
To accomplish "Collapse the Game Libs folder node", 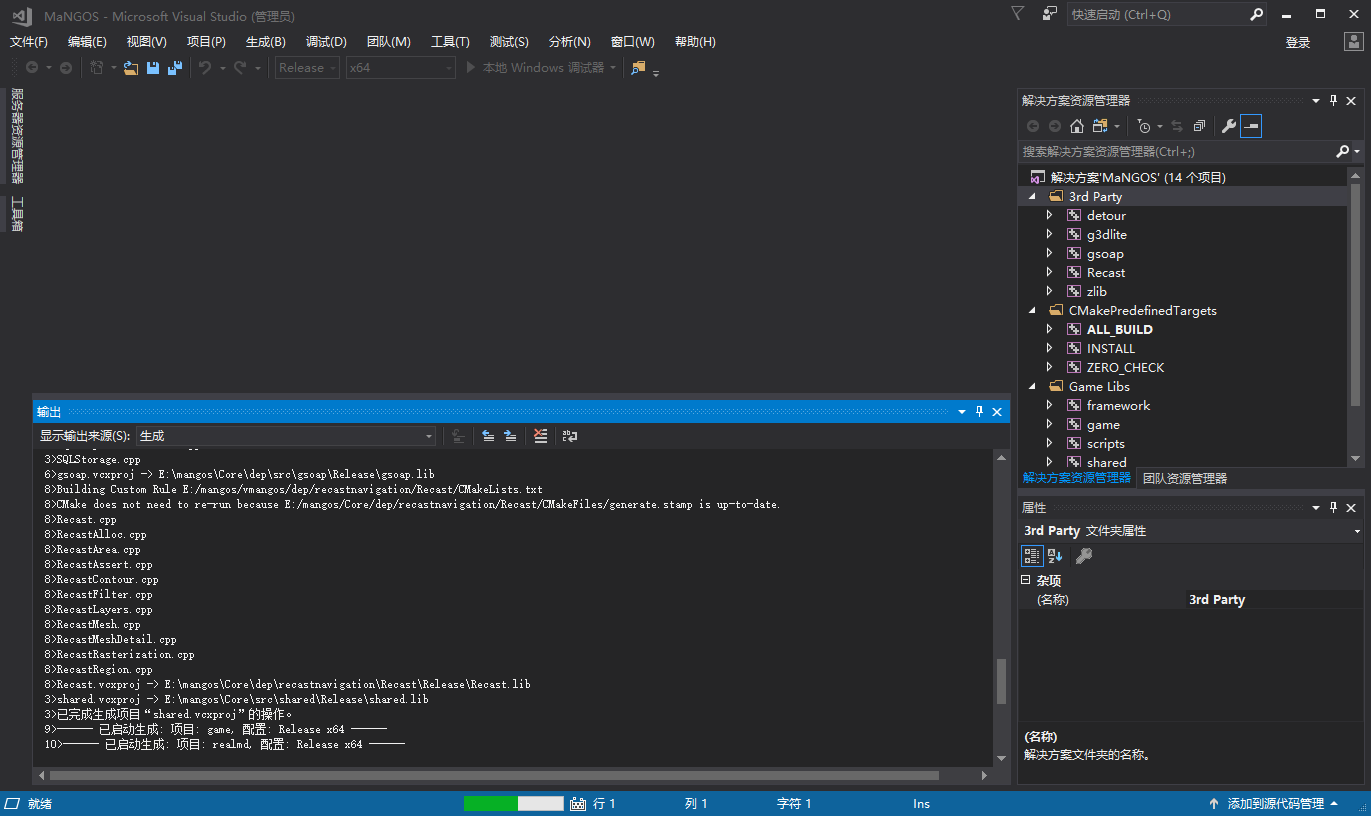I will pos(1032,387).
